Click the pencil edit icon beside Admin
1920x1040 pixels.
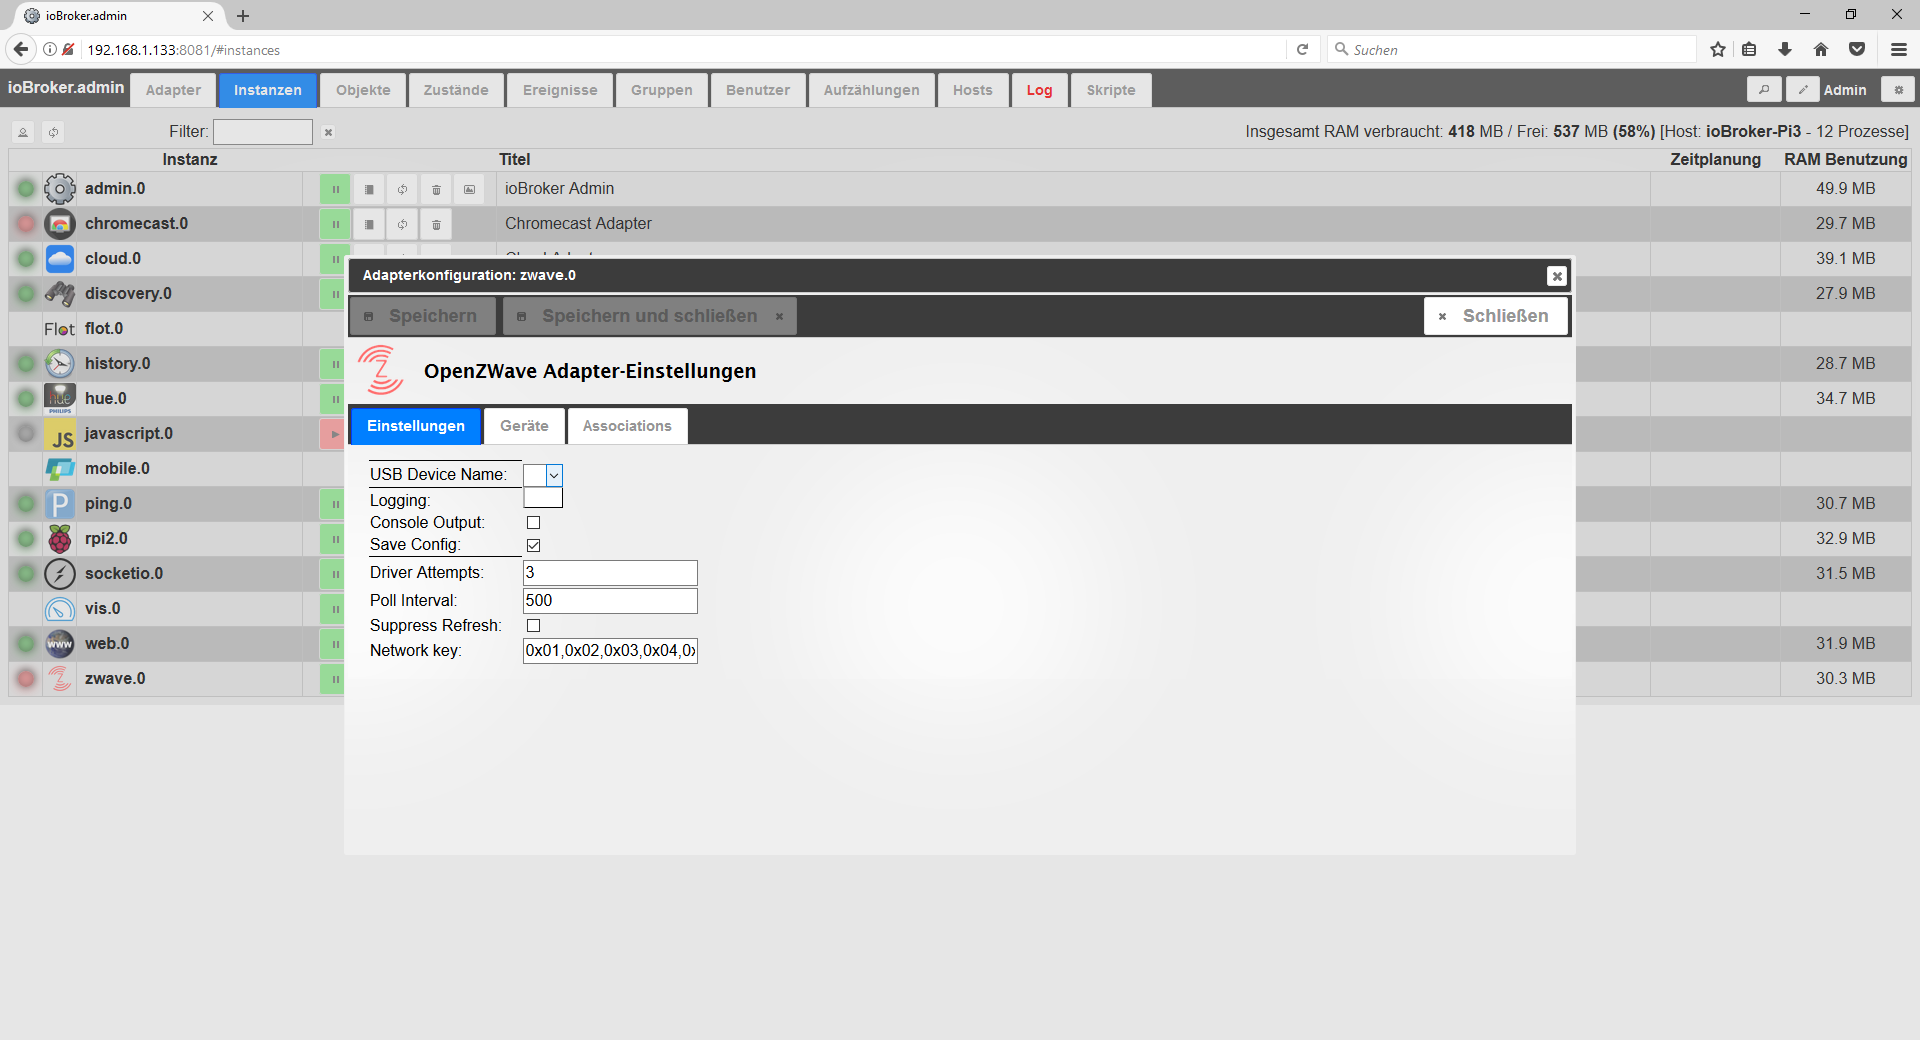pyautogui.click(x=1803, y=89)
